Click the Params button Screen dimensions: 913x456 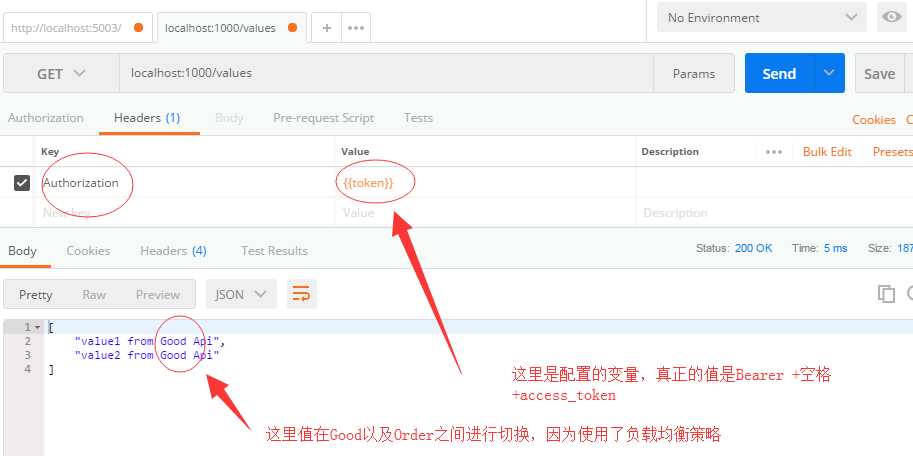[693, 74]
